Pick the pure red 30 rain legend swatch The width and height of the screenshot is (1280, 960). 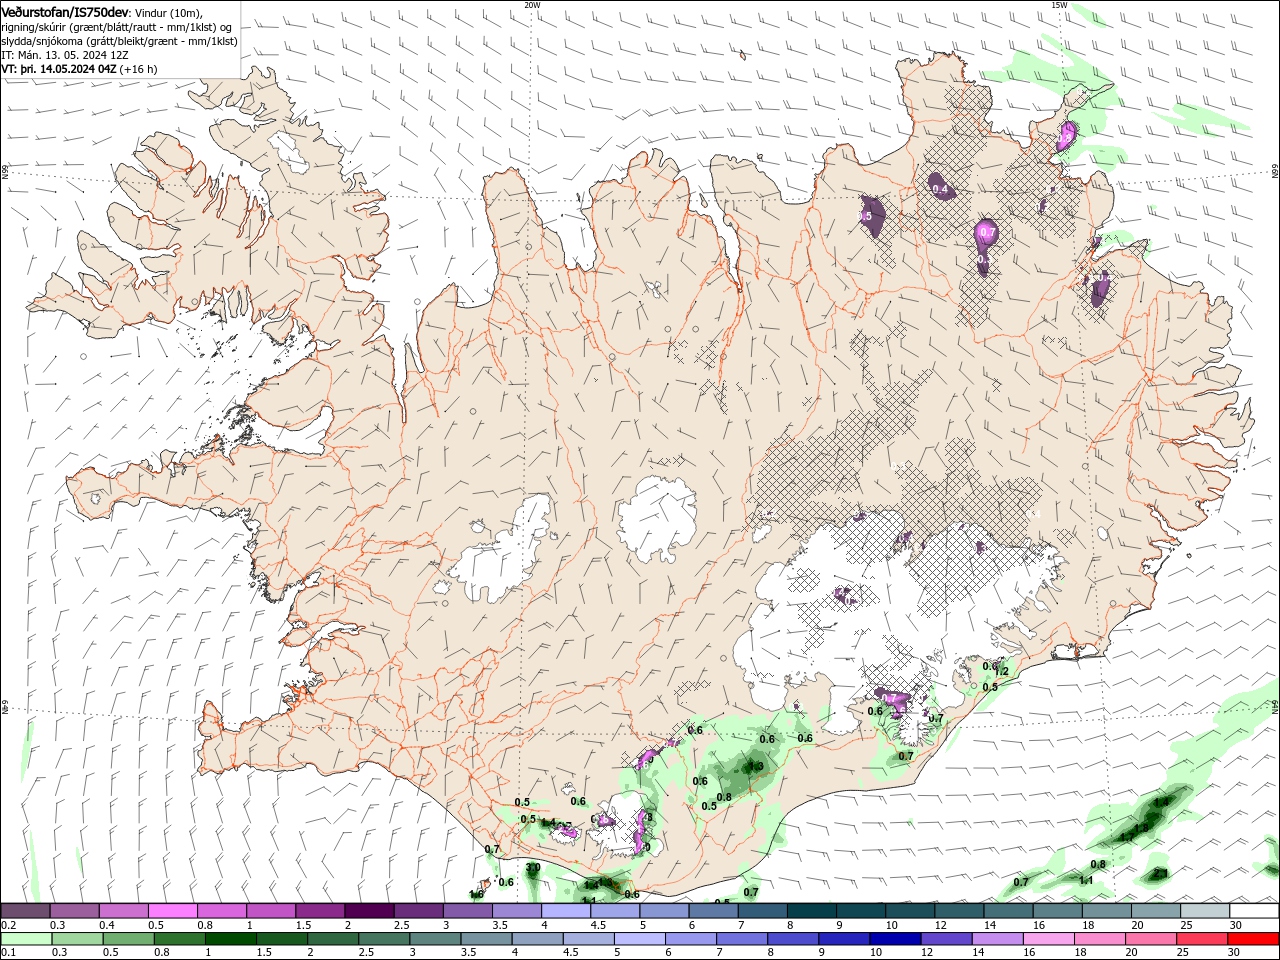click(1254, 938)
